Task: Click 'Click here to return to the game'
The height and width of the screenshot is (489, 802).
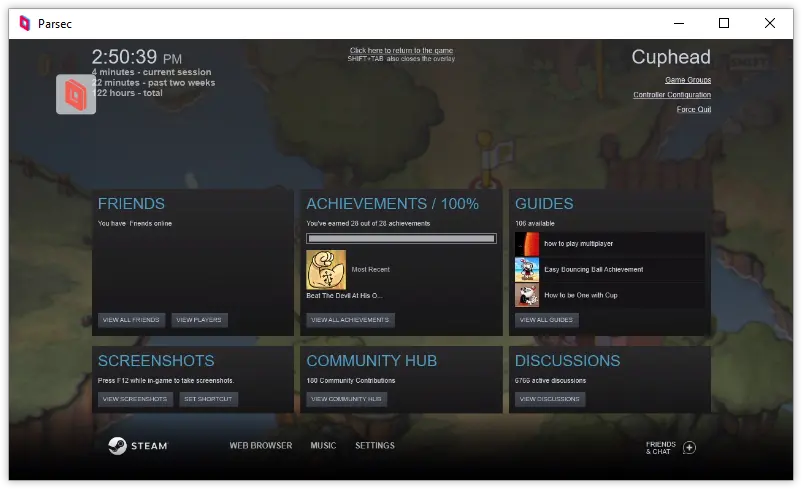Action: coord(401,50)
